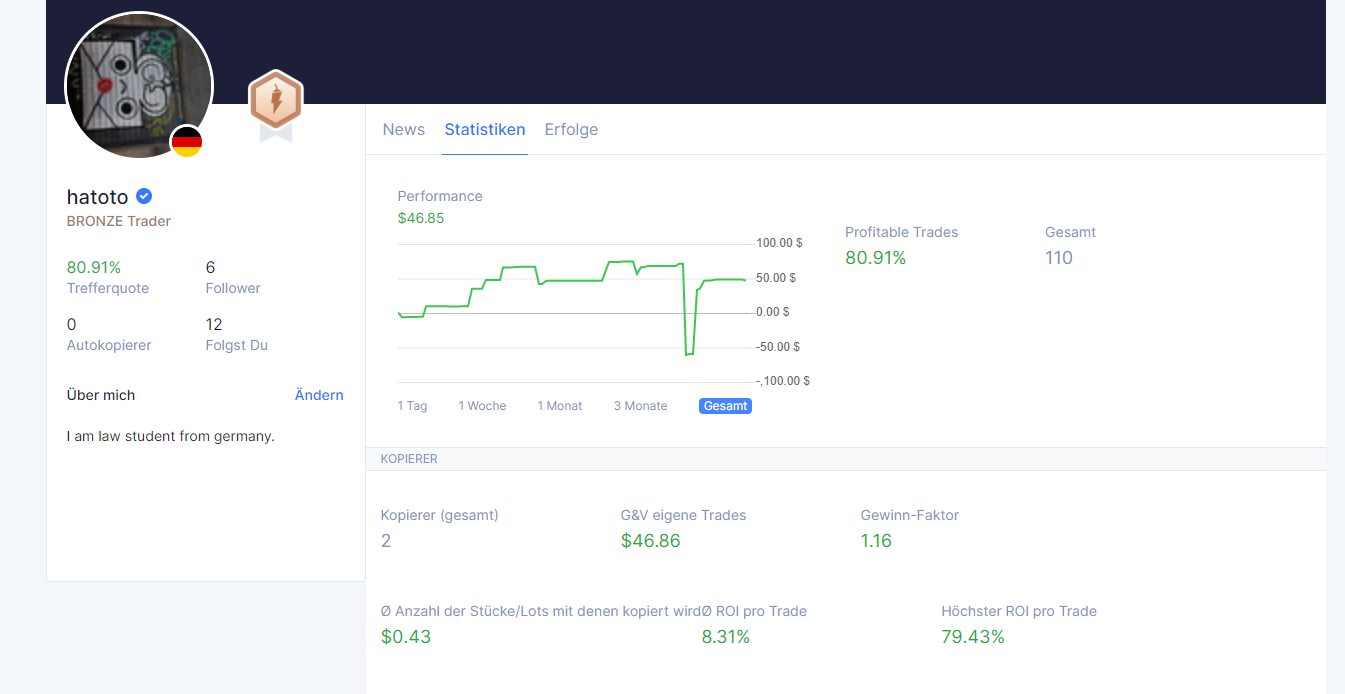Click the Ändern link next to Über mich
1345x694 pixels.
[319, 395]
